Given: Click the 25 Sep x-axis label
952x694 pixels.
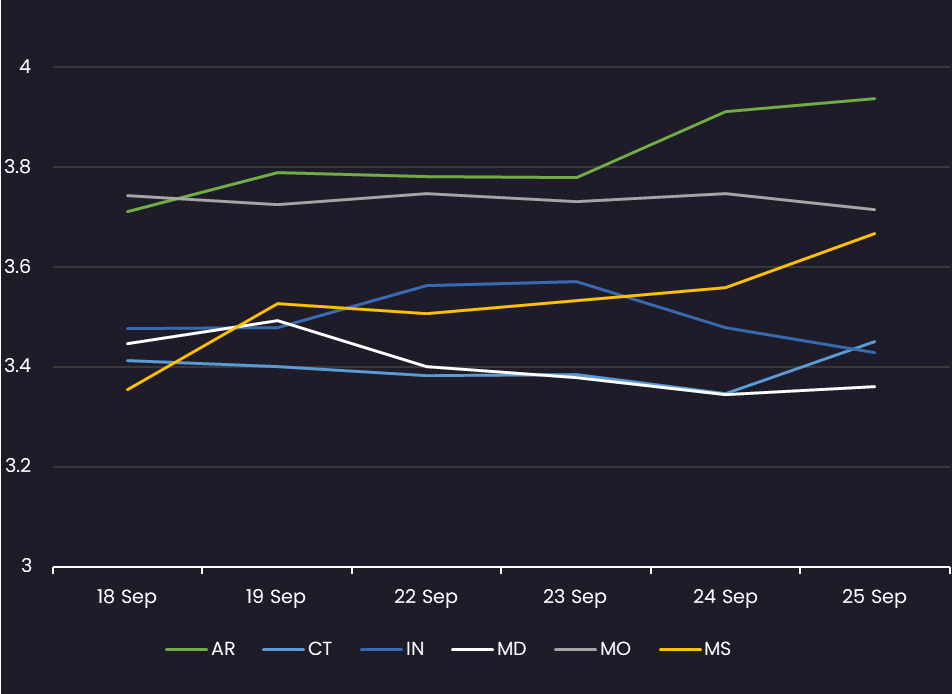Looking at the screenshot, I should point(875,597).
